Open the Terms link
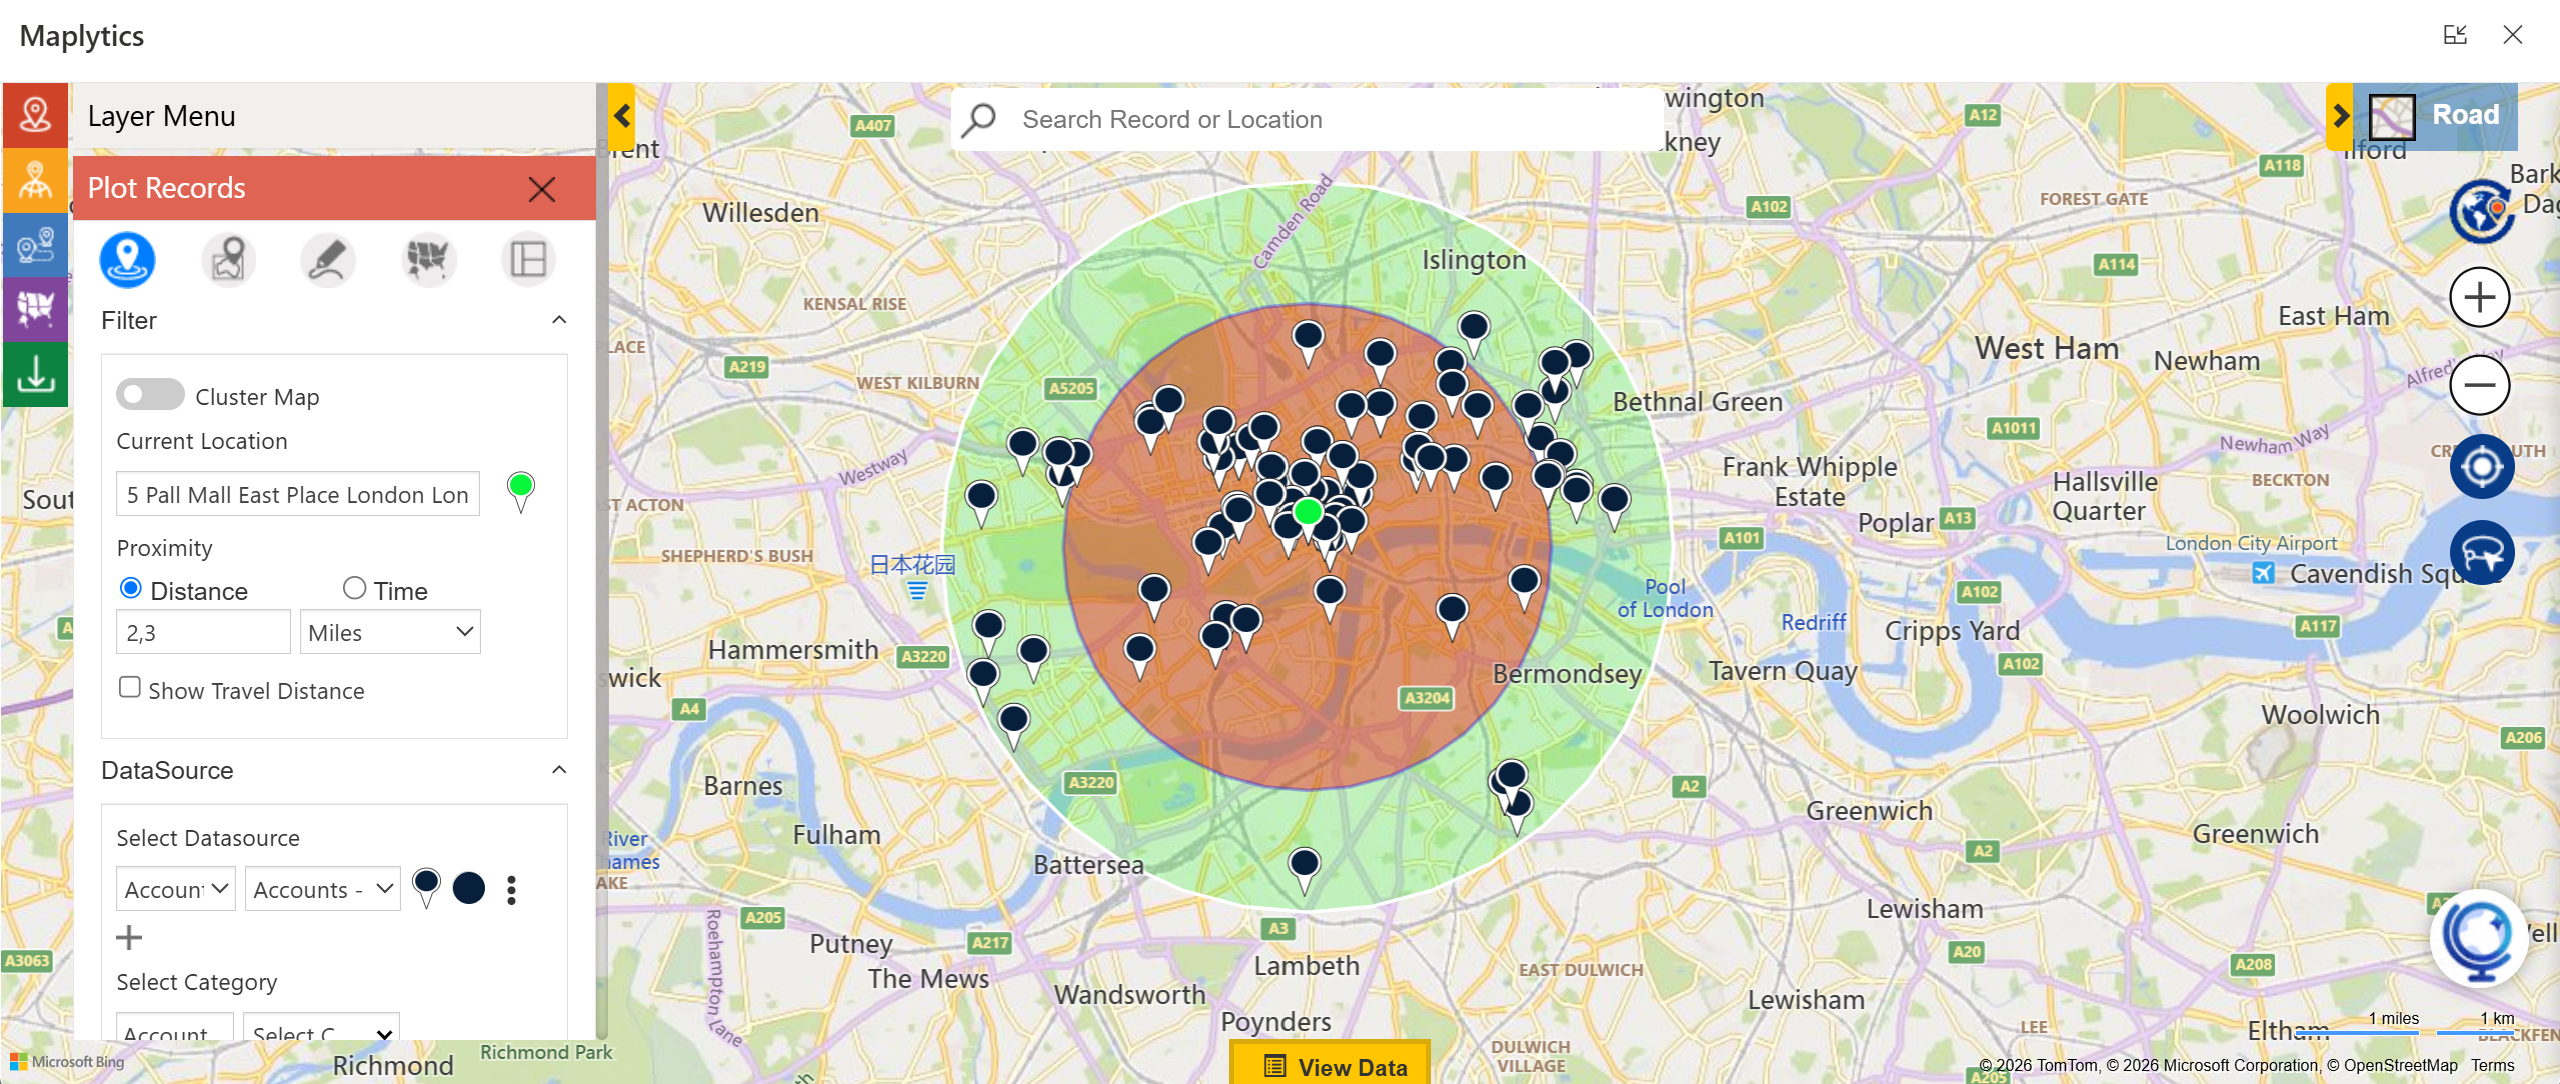This screenshot has width=2560, height=1084. pyautogui.click(x=2492, y=1065)
